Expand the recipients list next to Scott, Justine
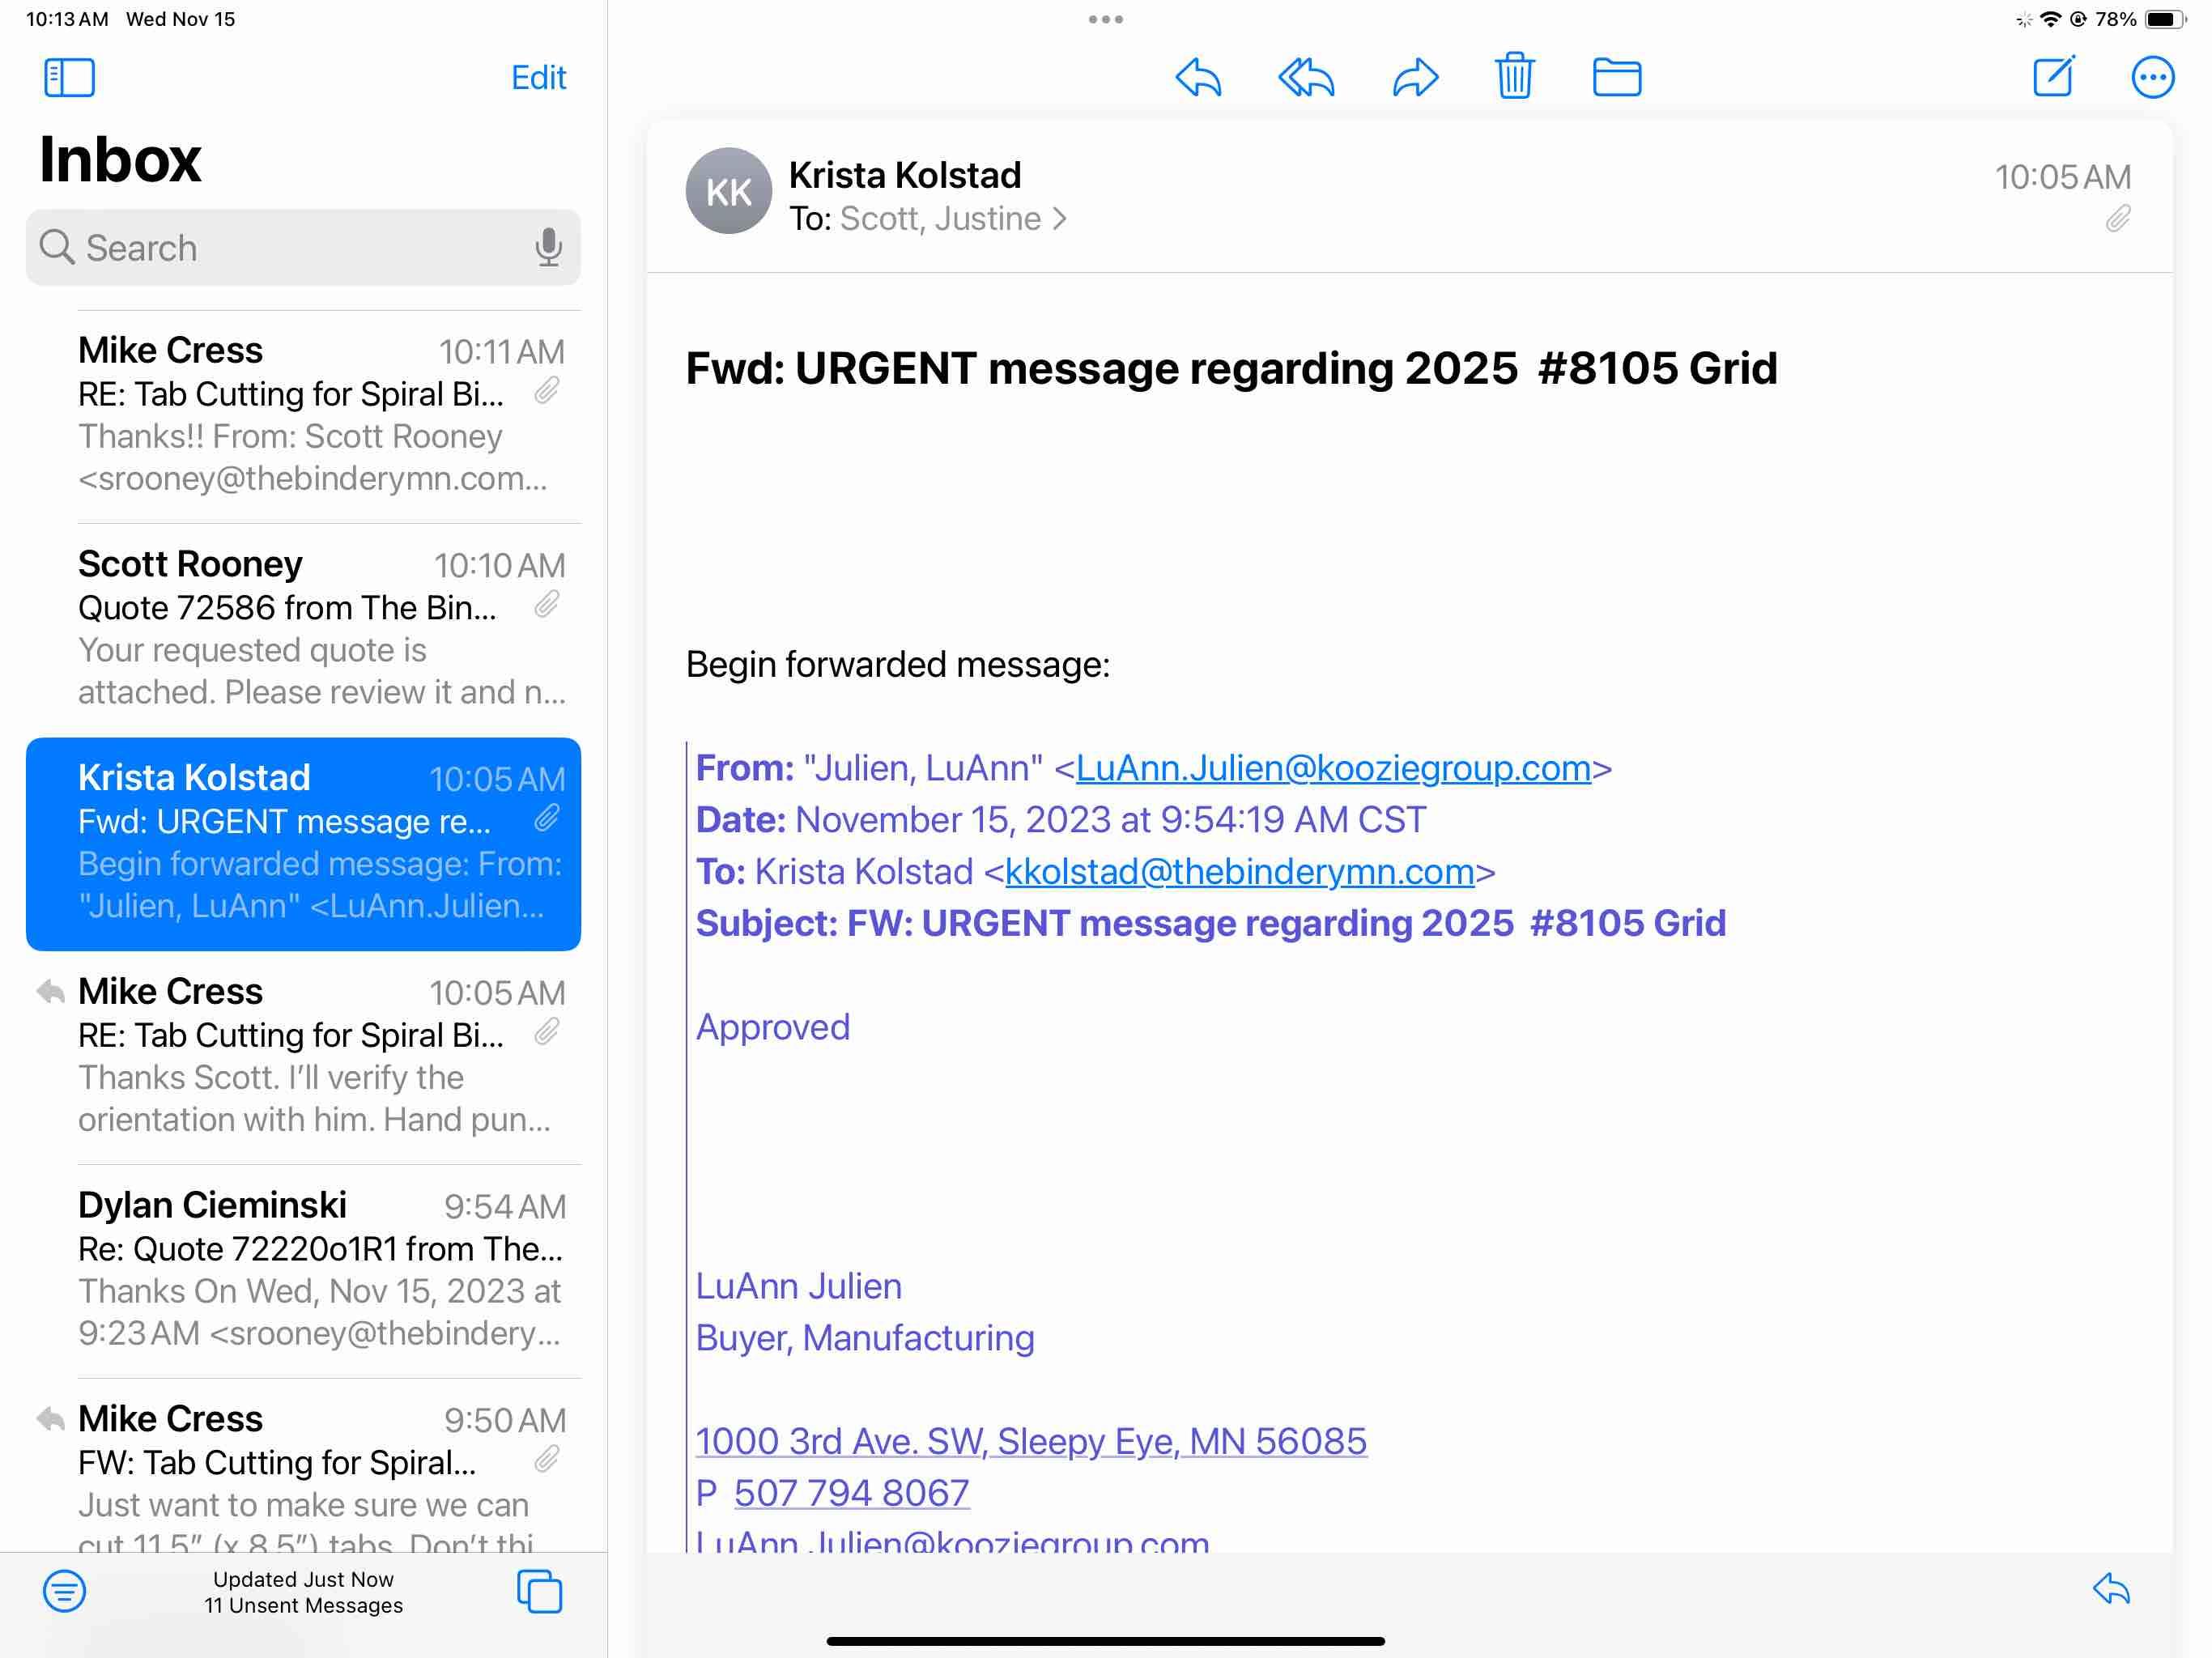The width and height of the screenshot is (2212, 1658). [x=1060, y=219]
